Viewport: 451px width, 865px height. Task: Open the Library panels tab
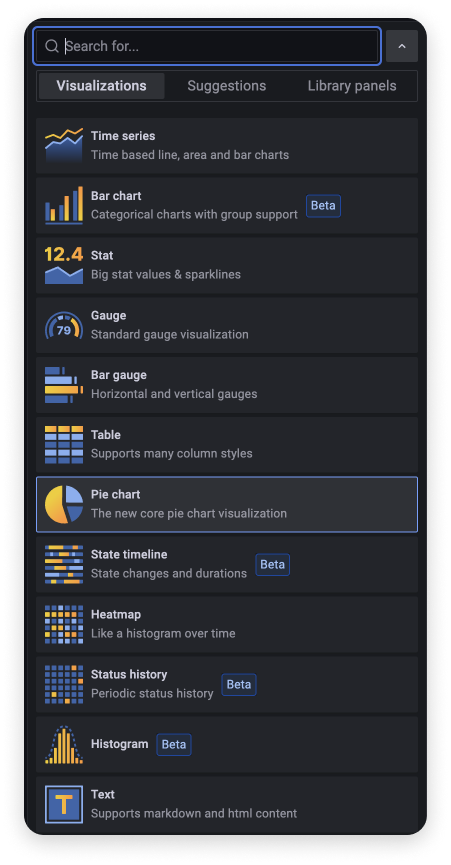tap(352, 86)
